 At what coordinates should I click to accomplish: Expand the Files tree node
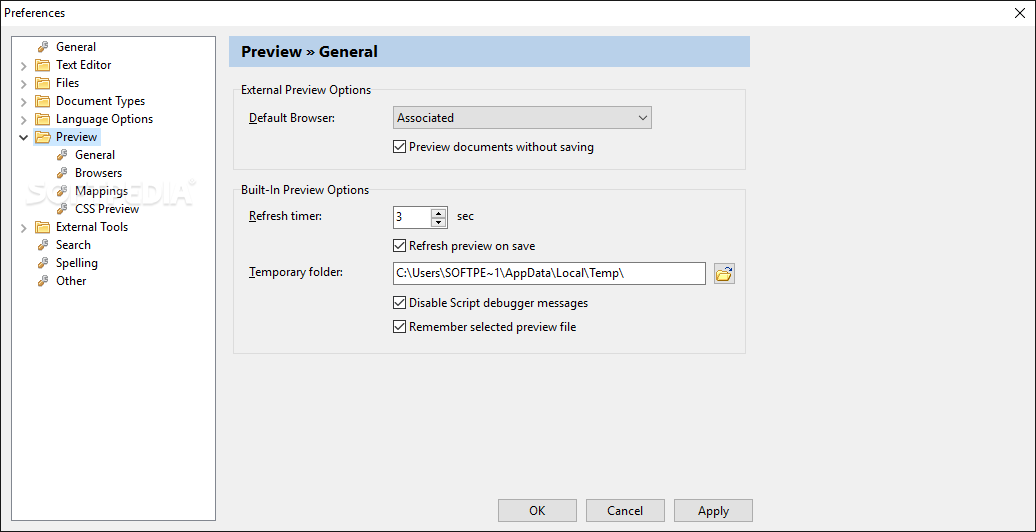pyautogui.click(x=24, y=83)
